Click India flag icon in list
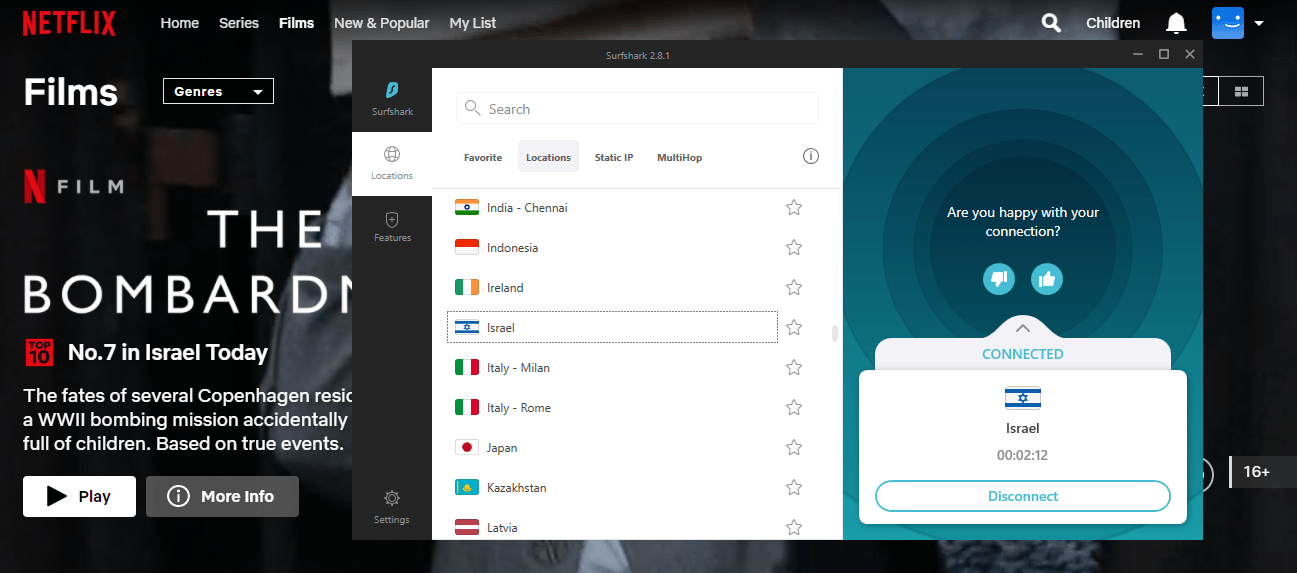 point(467,207)
